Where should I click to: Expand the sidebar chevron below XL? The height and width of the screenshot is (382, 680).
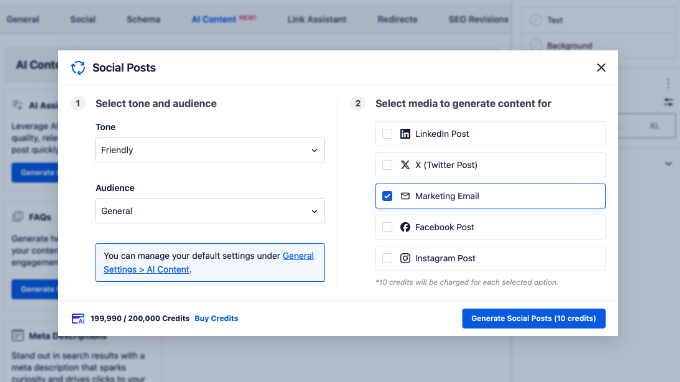click(x=668, y=164)
